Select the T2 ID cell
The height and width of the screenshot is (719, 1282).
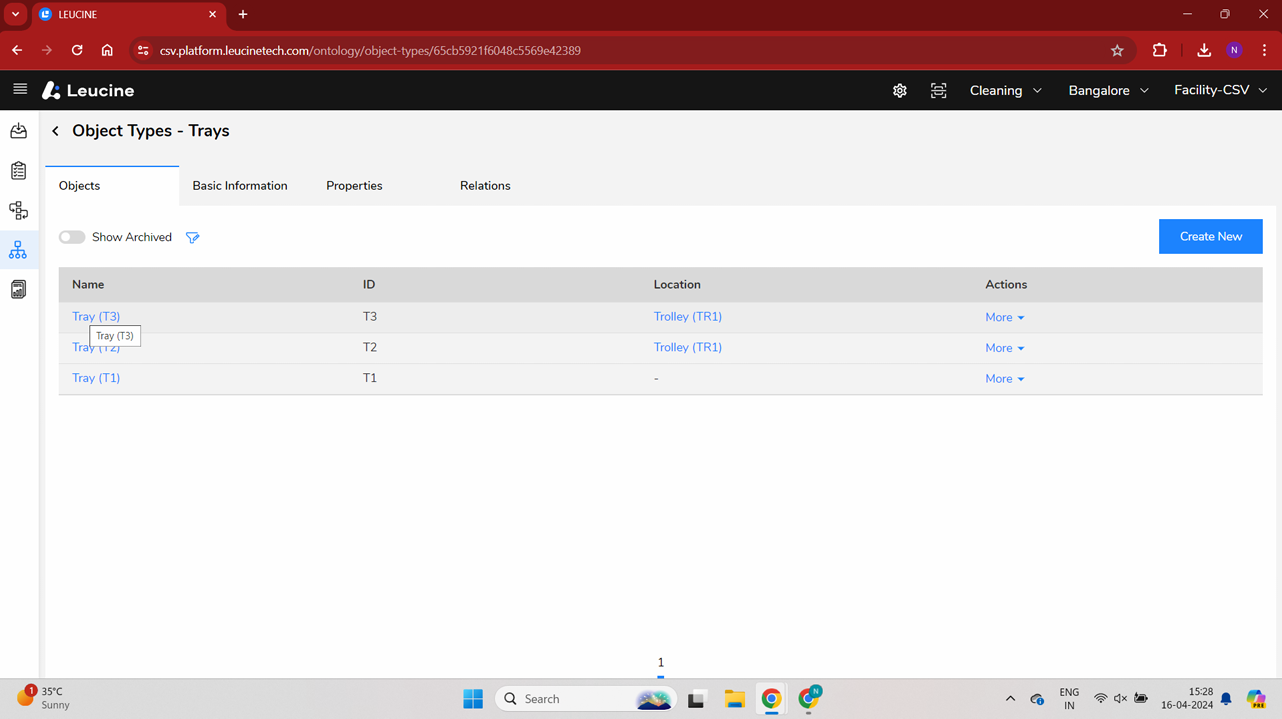pos(370,348)
